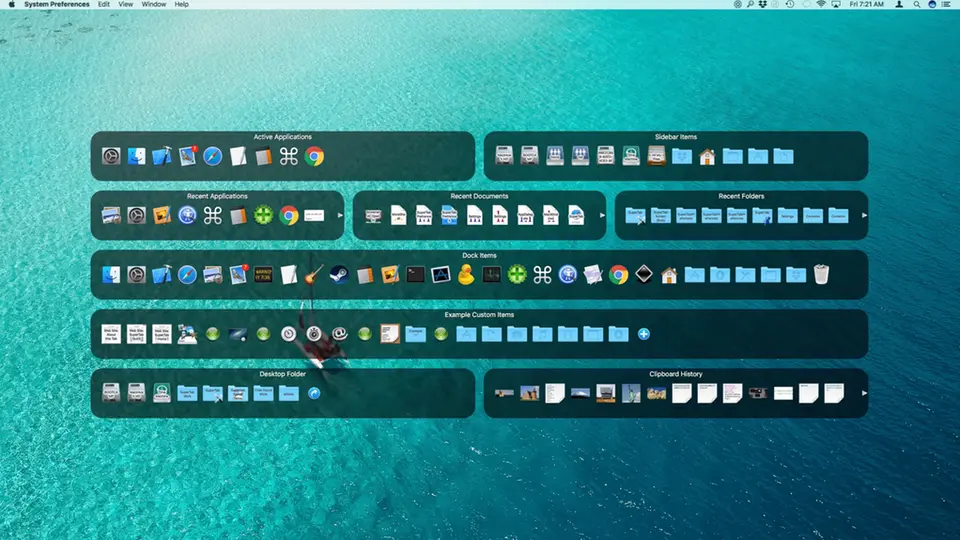Open the Home folder in Sidebar Items
960x540 pixels.
tap(707, 156)
